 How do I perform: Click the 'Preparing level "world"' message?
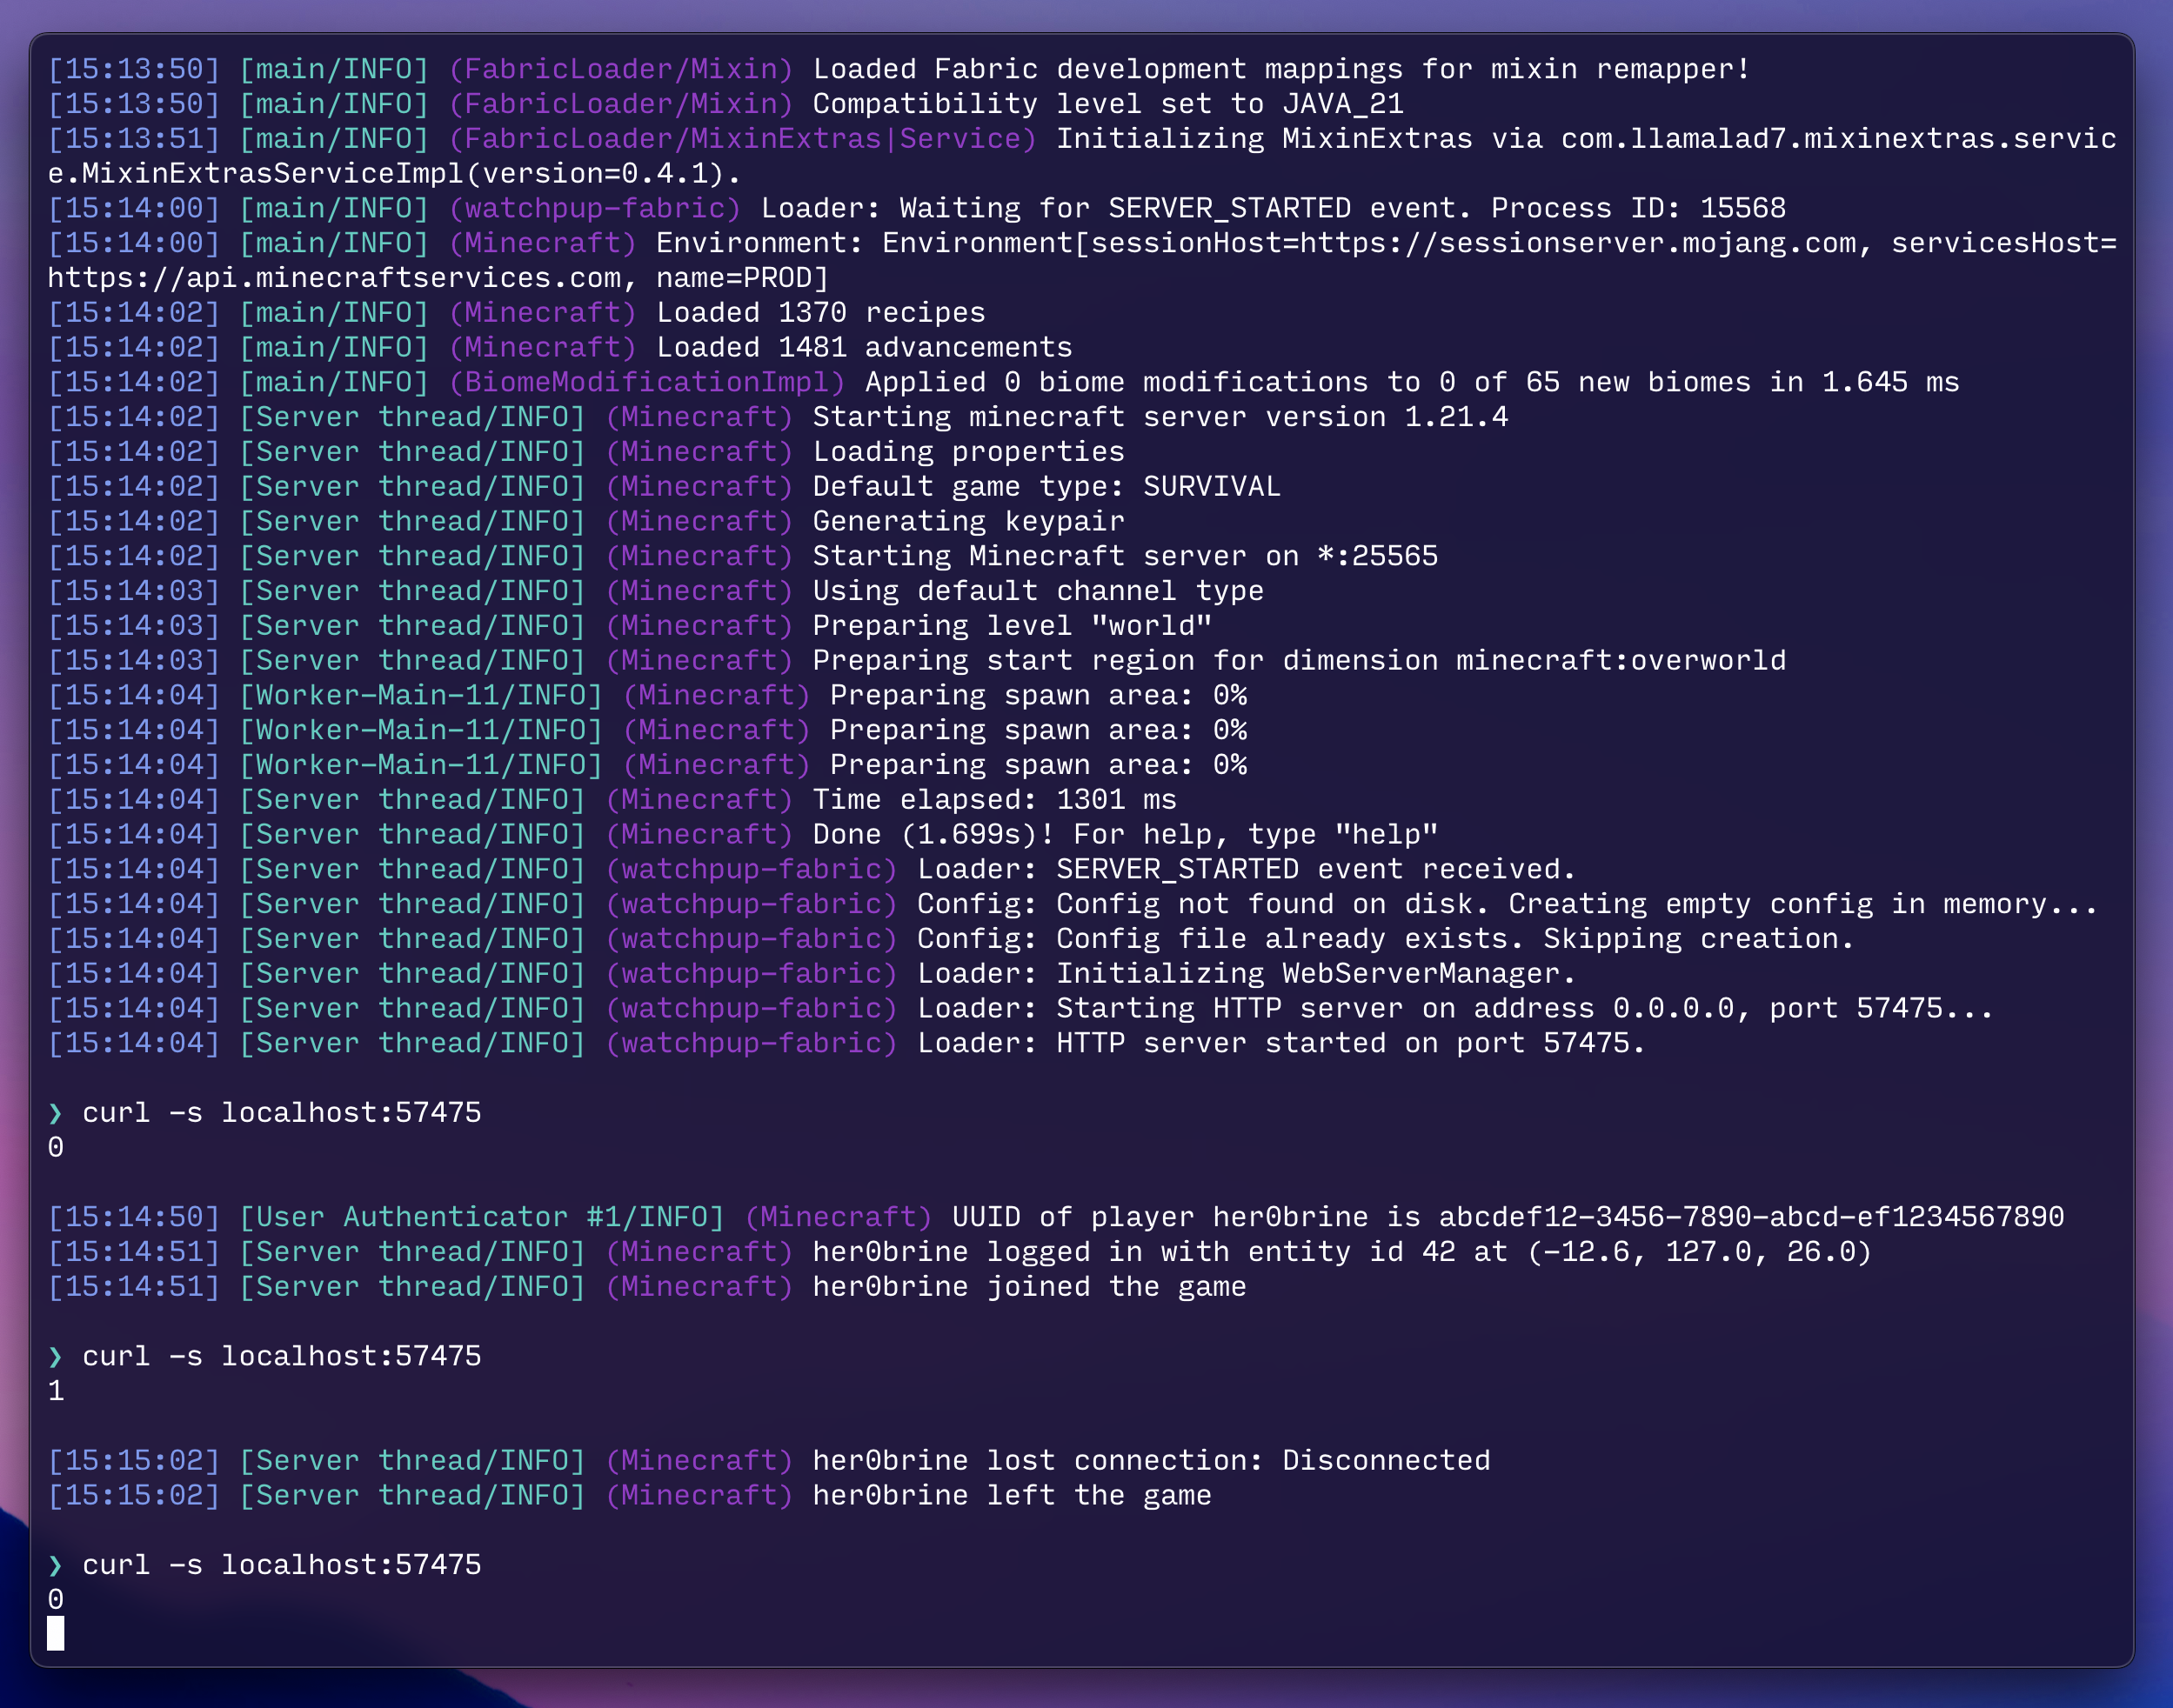click(x=1012, y=626)
